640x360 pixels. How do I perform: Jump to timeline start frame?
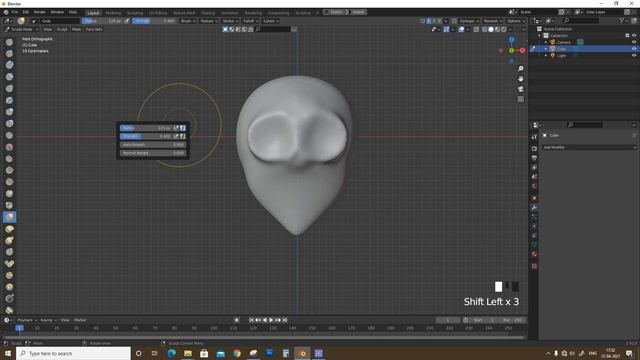pos(251,320)
